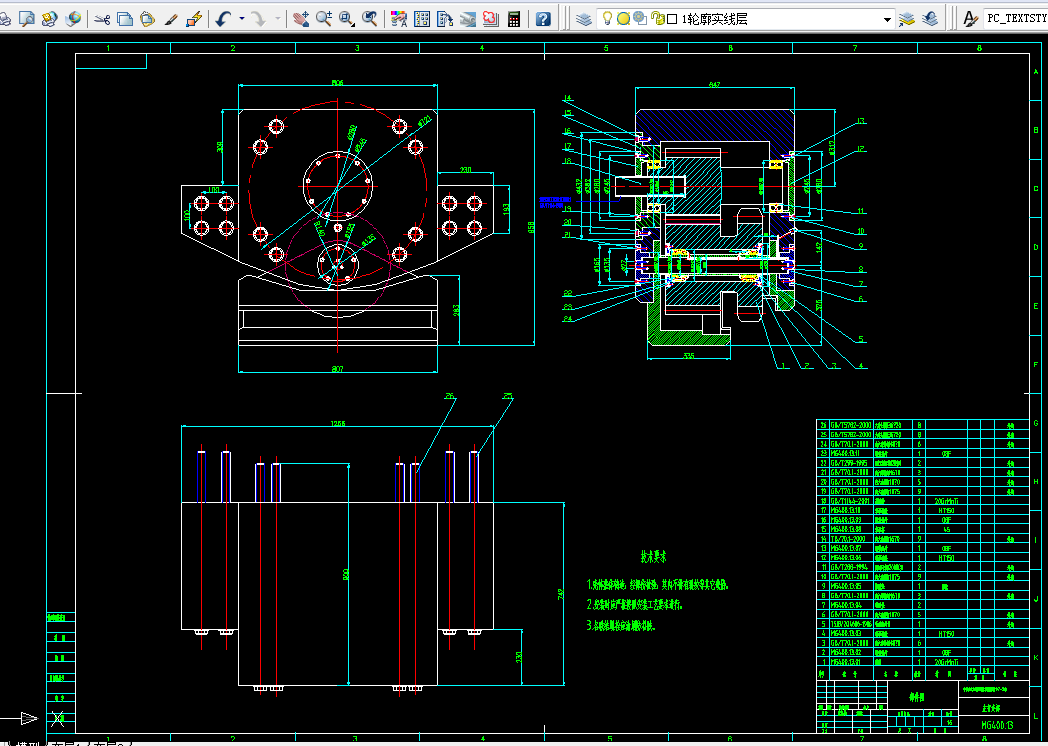The width and height of the screenshot is (1048, 746).
Task: Expand the layer list dropdown arrow
Action: click(886, 19)
